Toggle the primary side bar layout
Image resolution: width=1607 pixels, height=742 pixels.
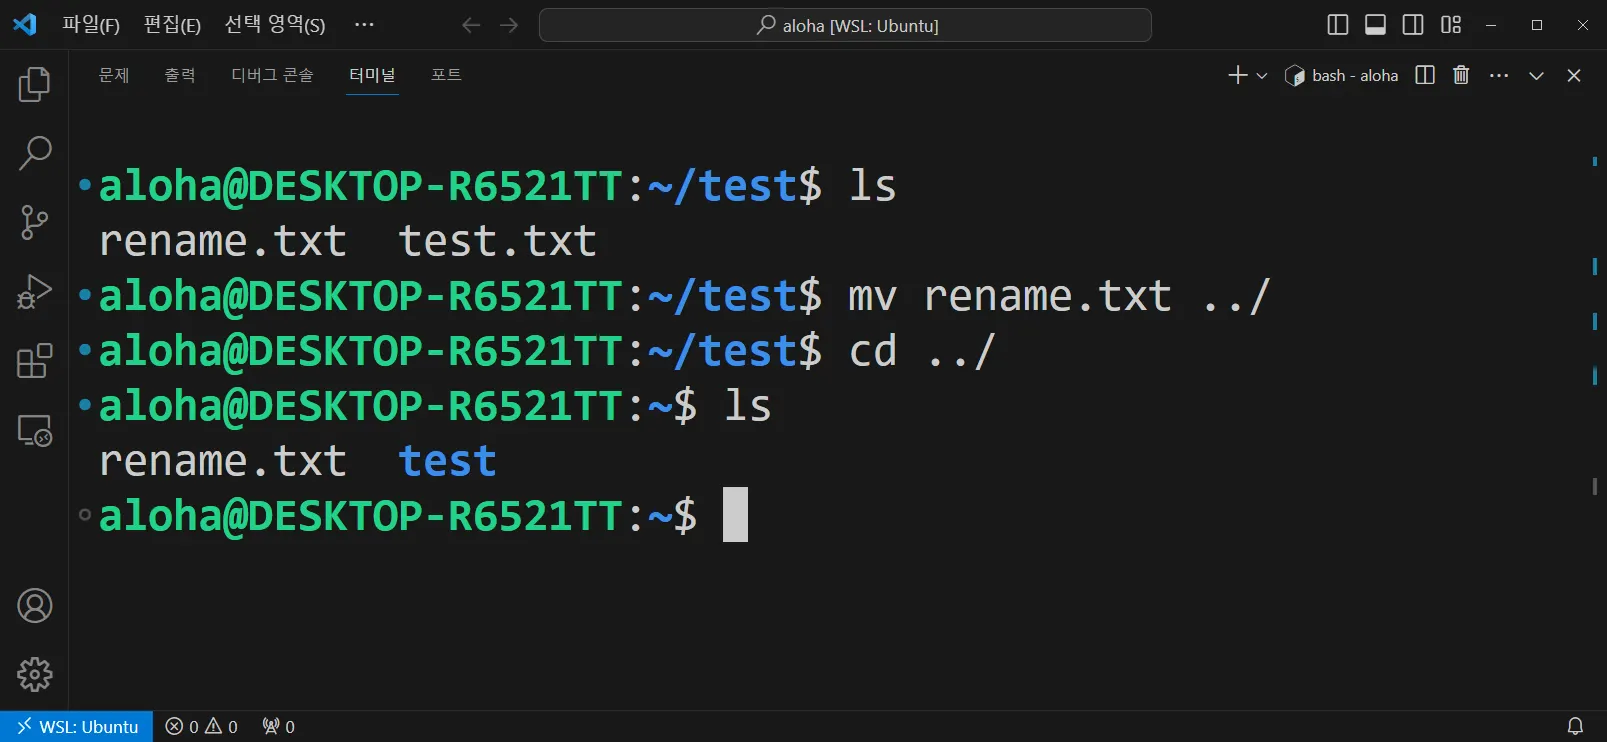click(1337, 25)
